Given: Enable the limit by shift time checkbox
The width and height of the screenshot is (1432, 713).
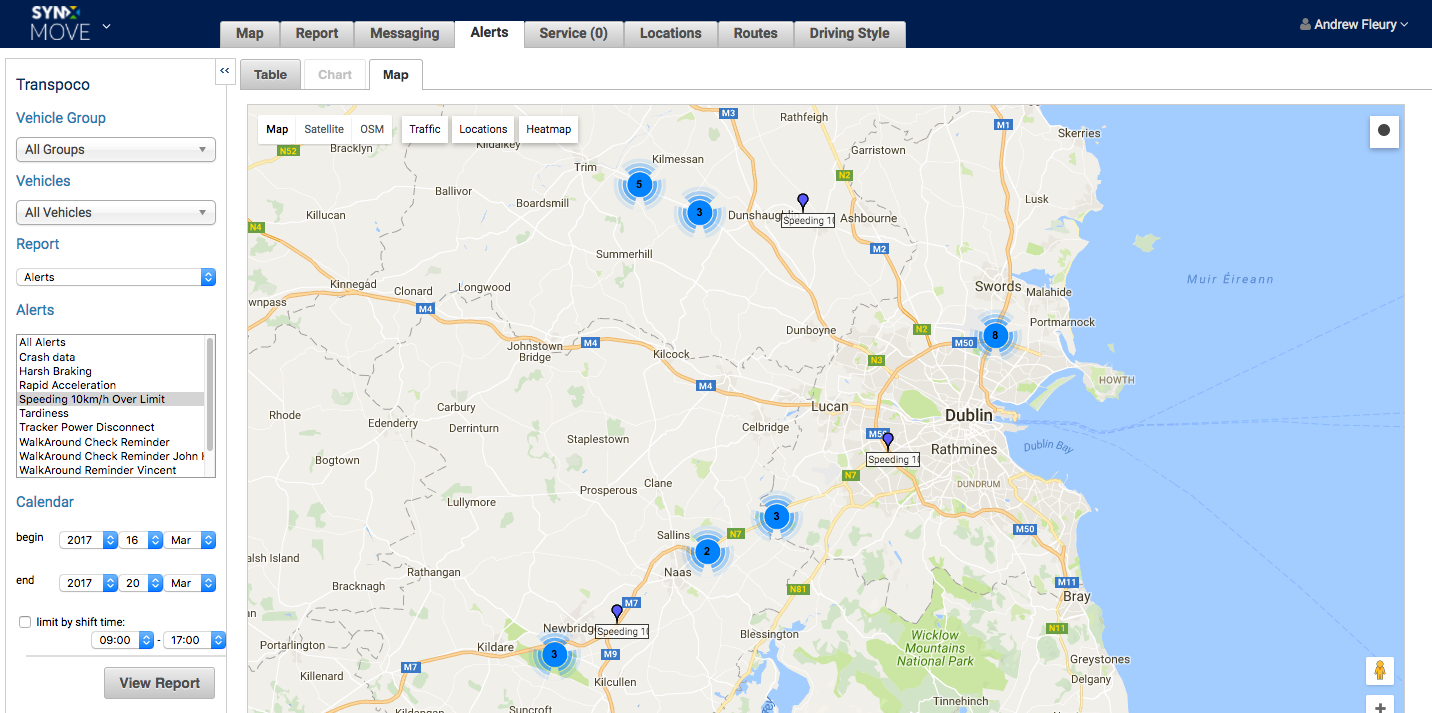Looking at the screenshot, I should pyautogui.click(x=25, y=622).
